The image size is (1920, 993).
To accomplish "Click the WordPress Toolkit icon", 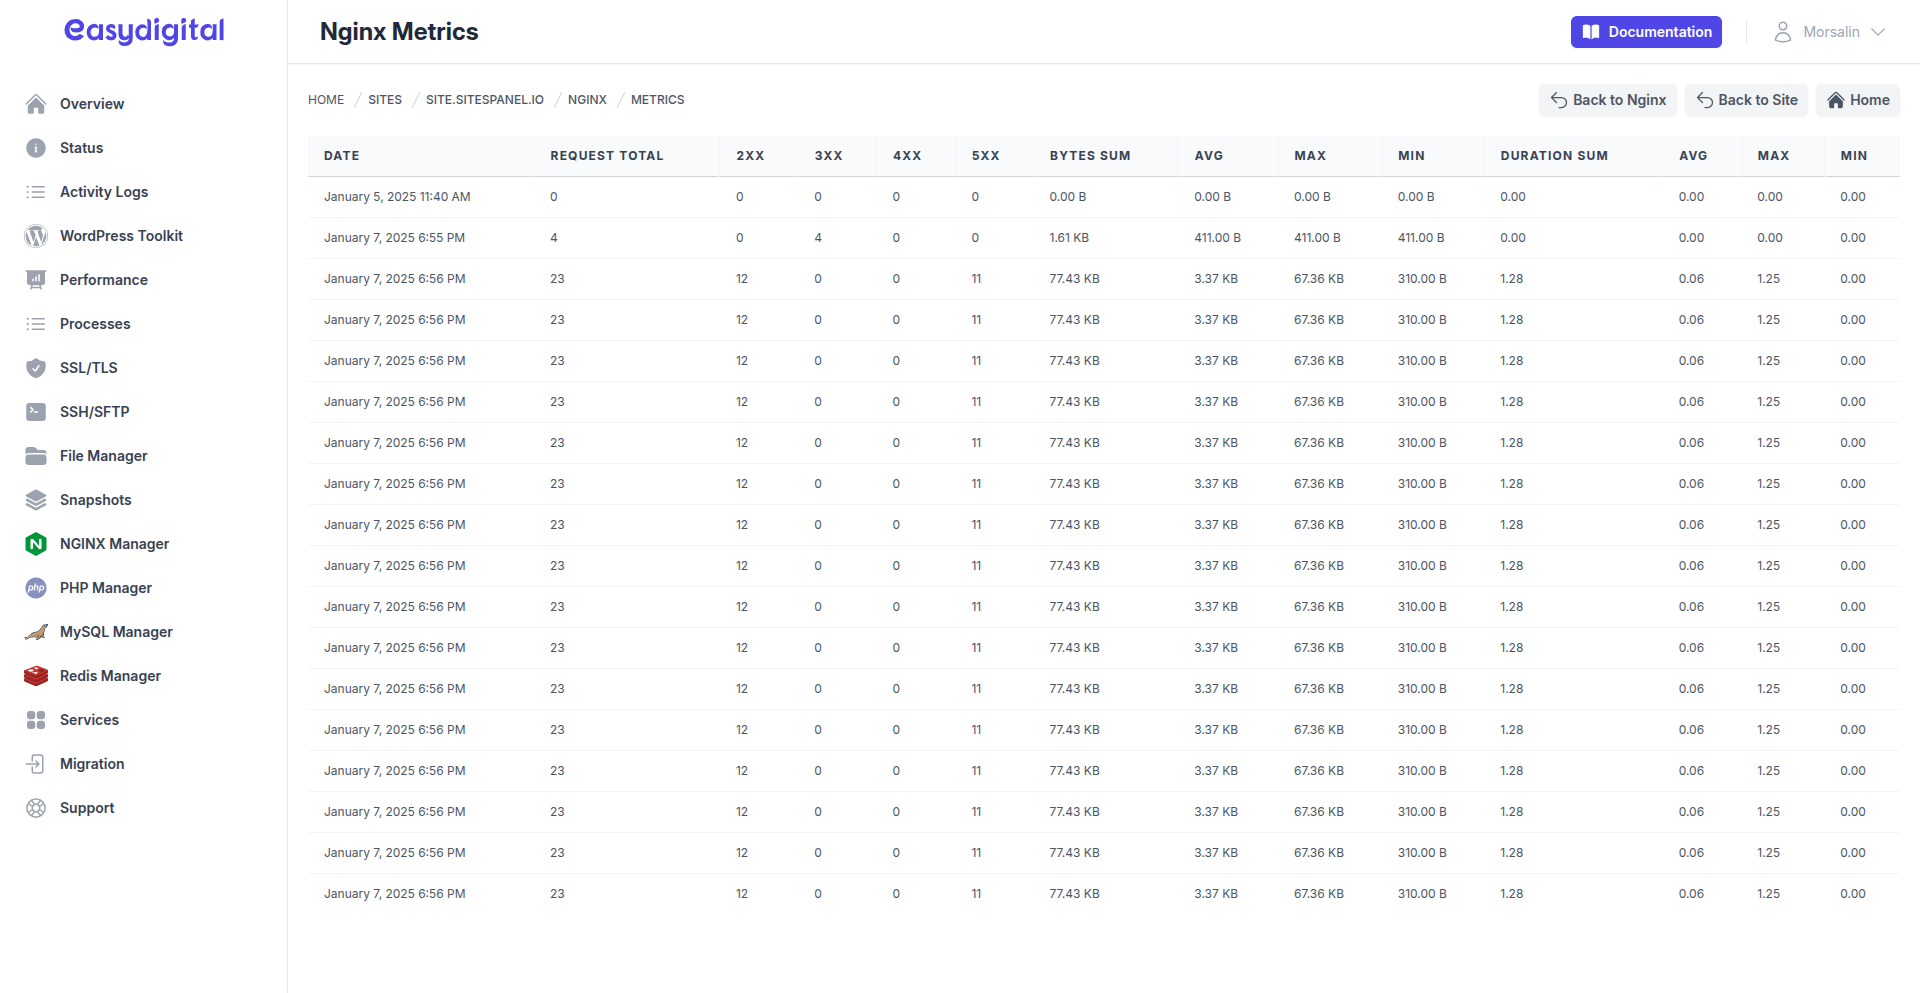I will tap(36, 236).
